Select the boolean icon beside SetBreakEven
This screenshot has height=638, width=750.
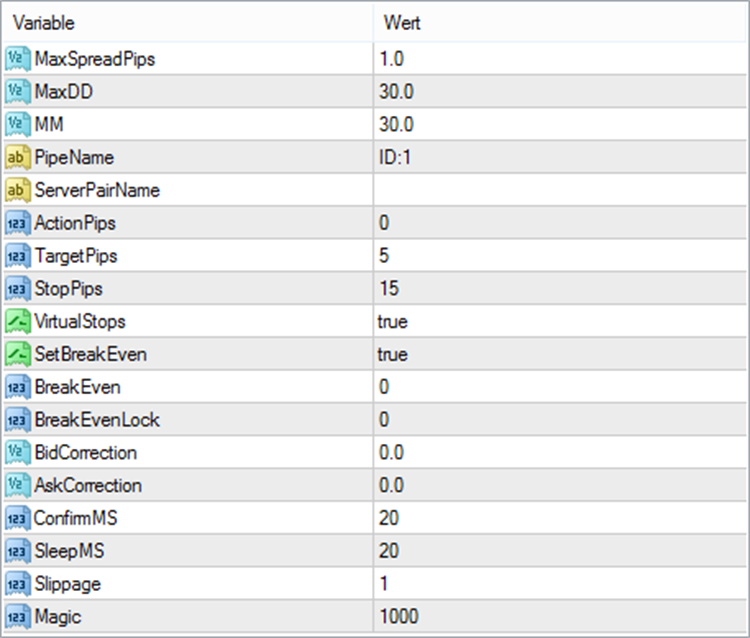coord(17,354)
